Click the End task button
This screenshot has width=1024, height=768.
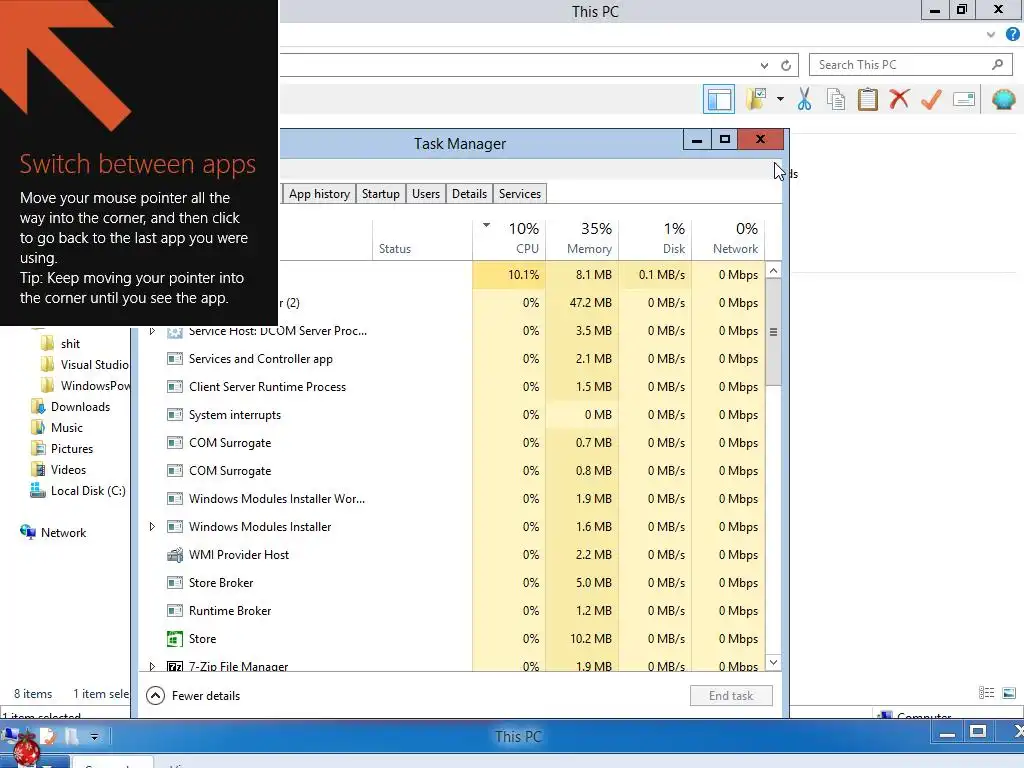click(x=731, y=696)
